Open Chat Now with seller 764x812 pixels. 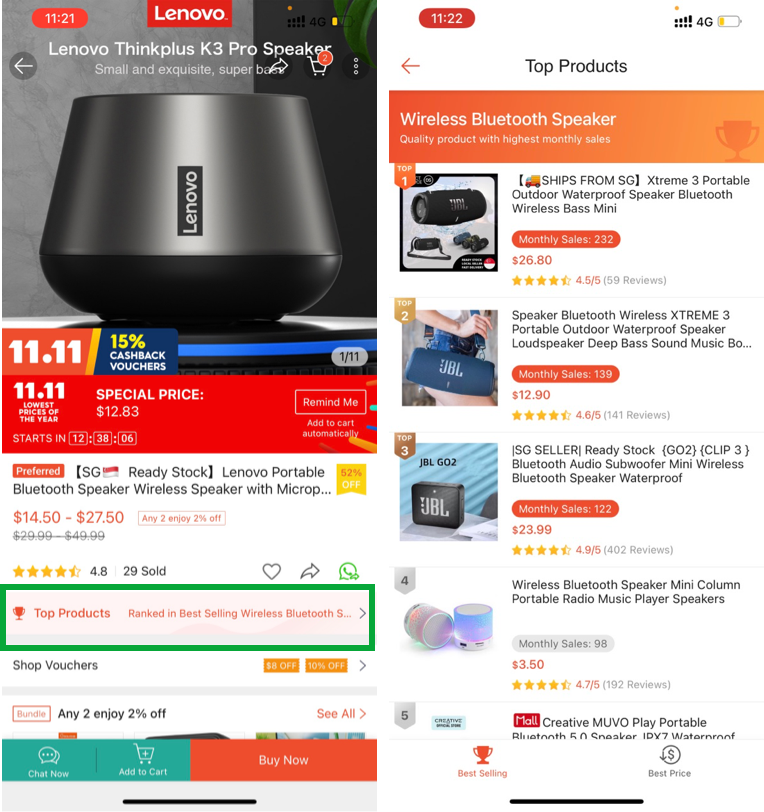coord(49,761)
